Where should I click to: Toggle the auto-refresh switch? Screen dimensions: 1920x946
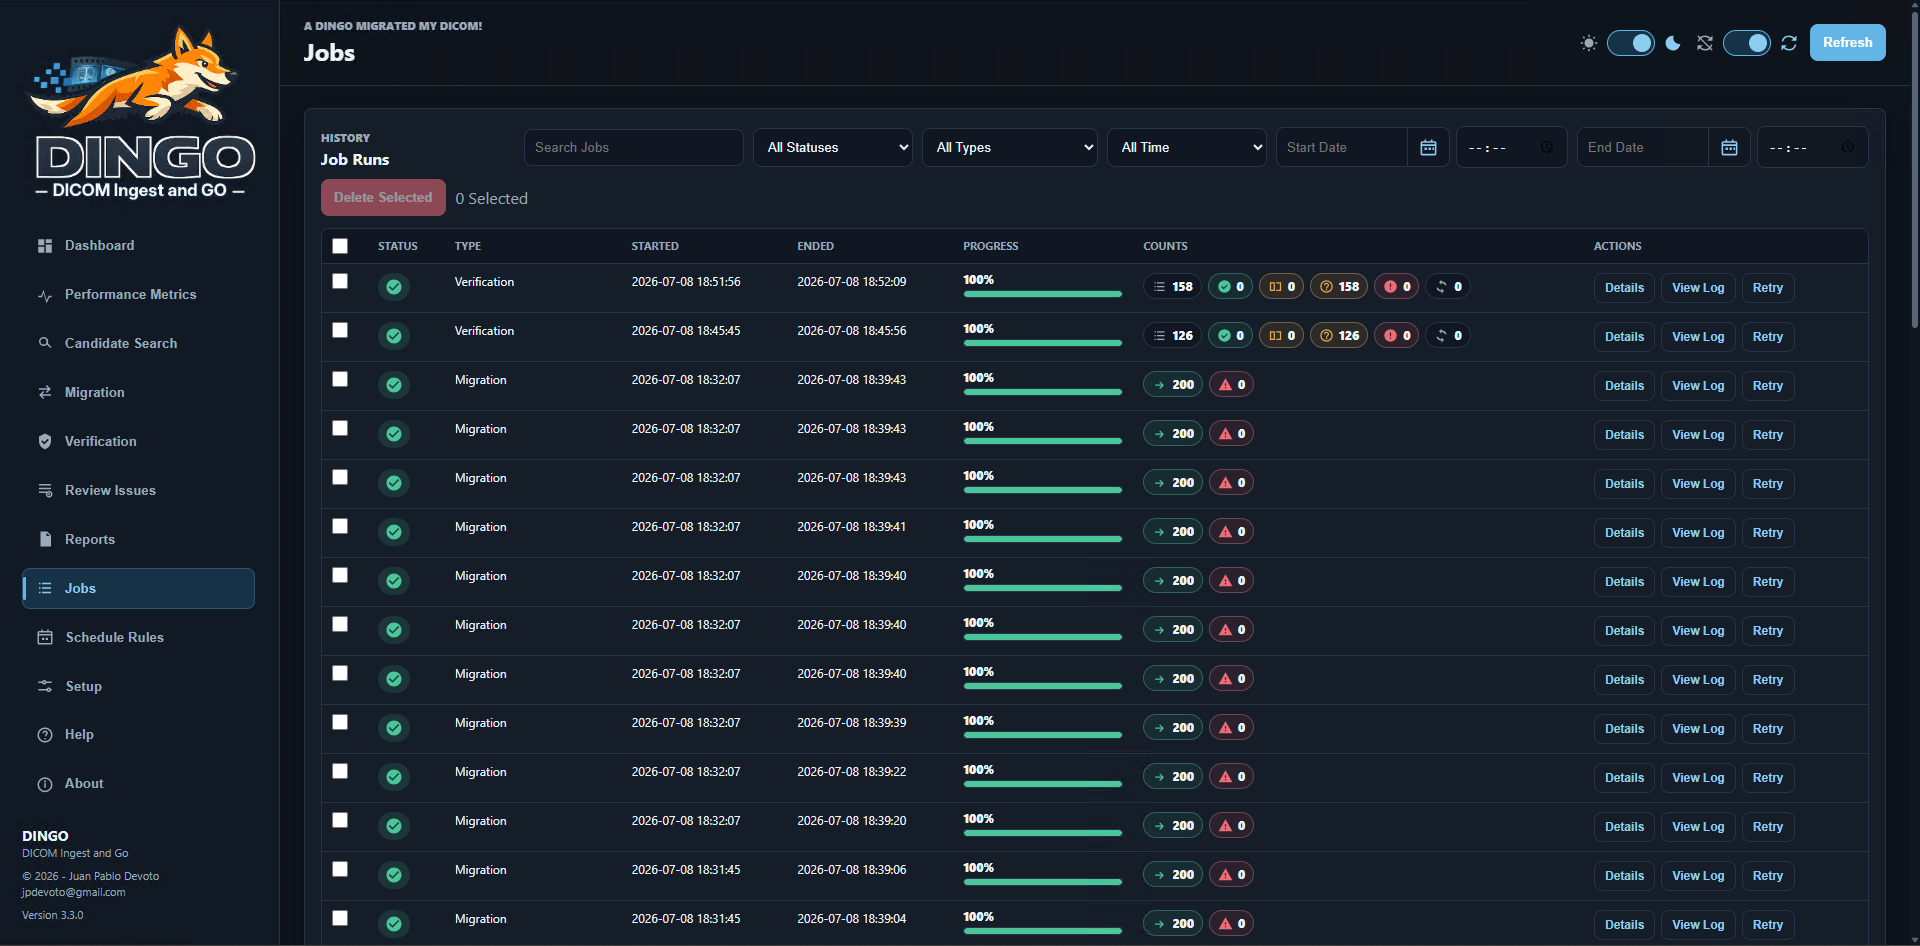[1747, 43]
